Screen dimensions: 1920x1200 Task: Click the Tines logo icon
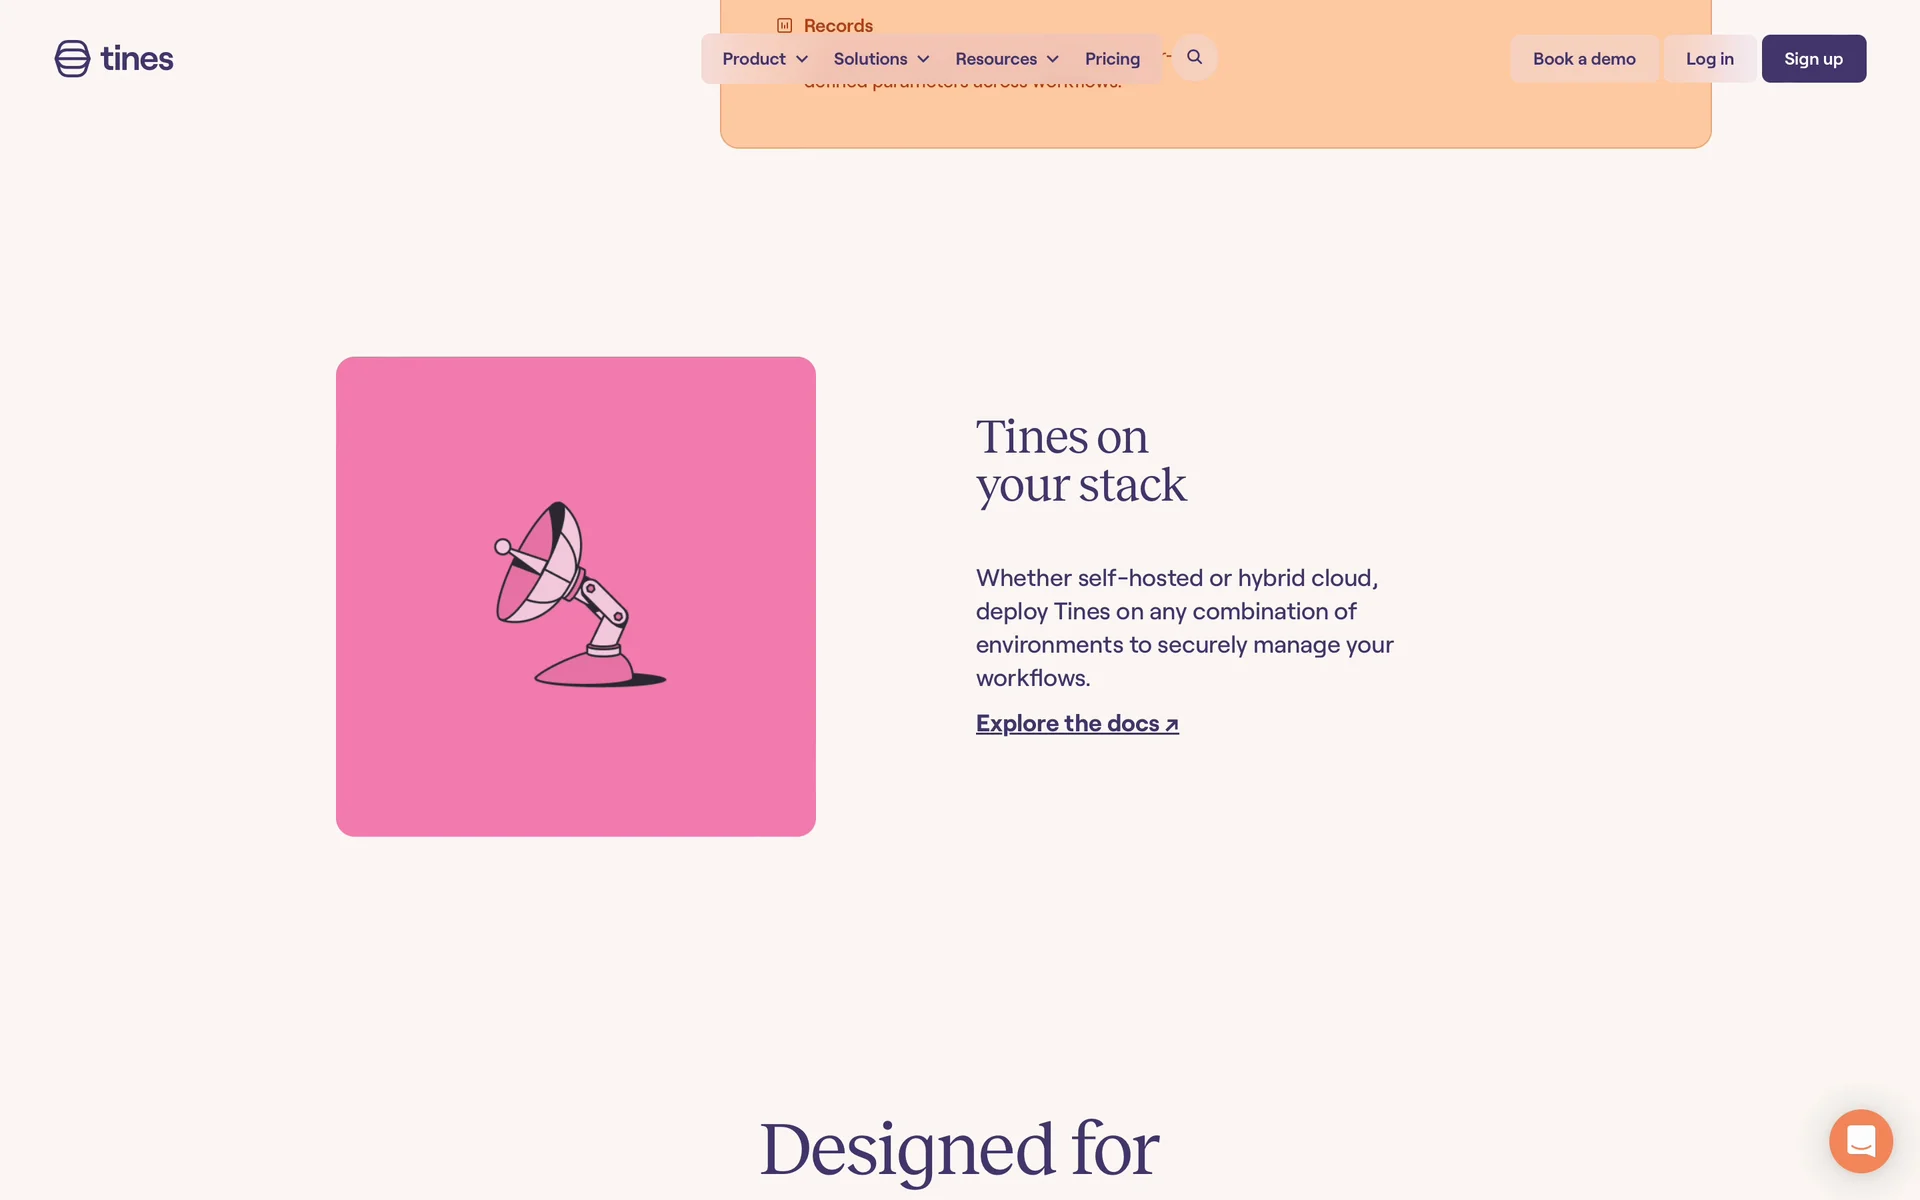(x=72, y=59)
